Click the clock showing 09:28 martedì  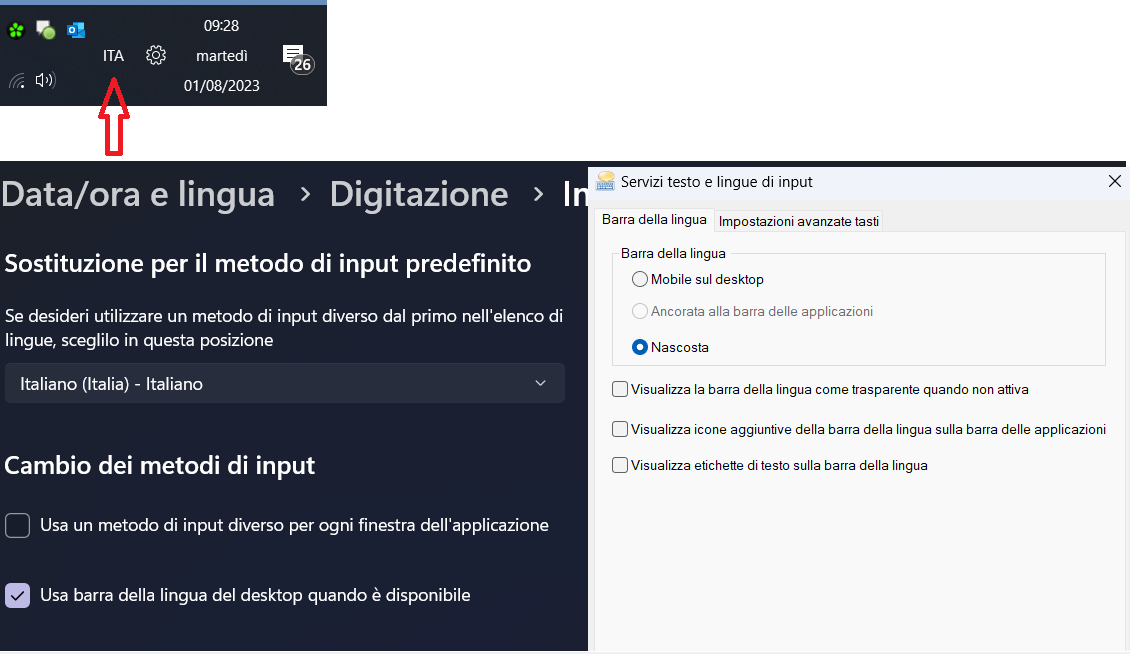tap(221, 56)
